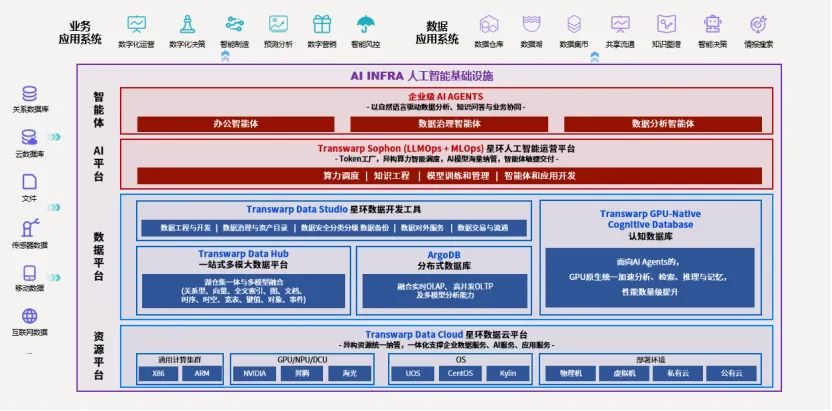Click the triple arrow below 文件
The image size is (832, 411).
(54, 207)
